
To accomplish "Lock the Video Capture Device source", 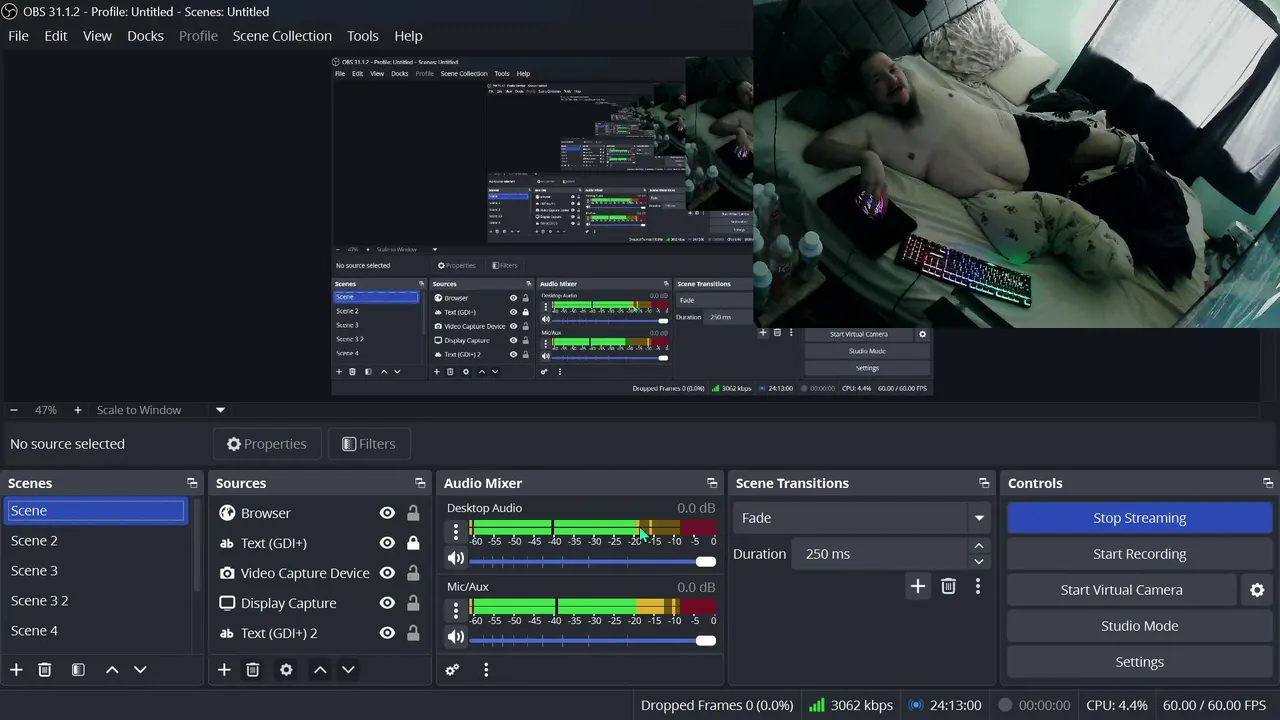I will (413, 573).
